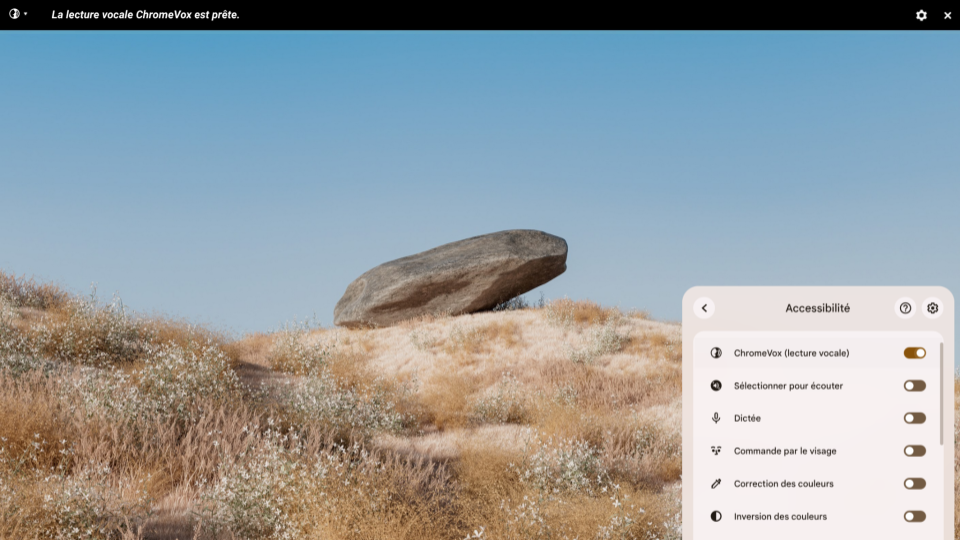
Task: Click Commande par le visage label
Action: (785, 451)
